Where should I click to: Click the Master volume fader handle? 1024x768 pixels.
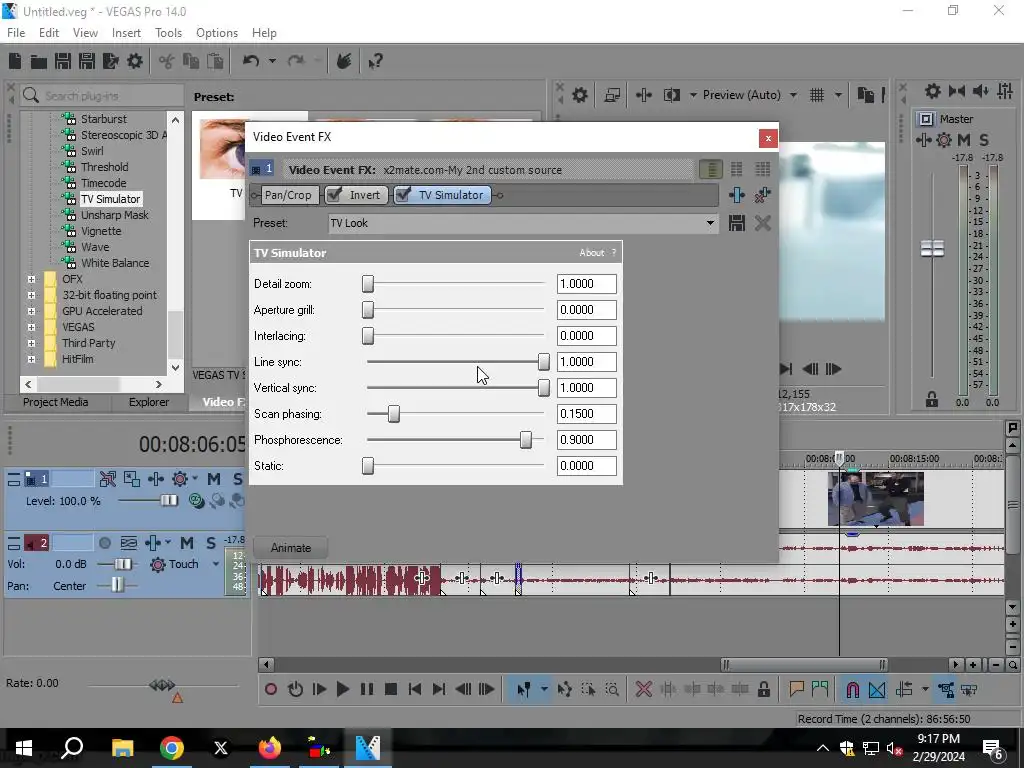[932, 248]
